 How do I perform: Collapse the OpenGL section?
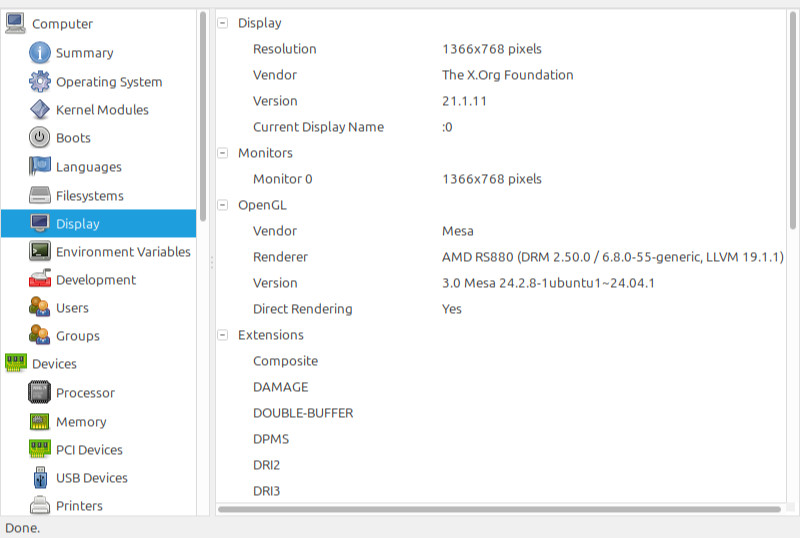click(x=222, y=205)
